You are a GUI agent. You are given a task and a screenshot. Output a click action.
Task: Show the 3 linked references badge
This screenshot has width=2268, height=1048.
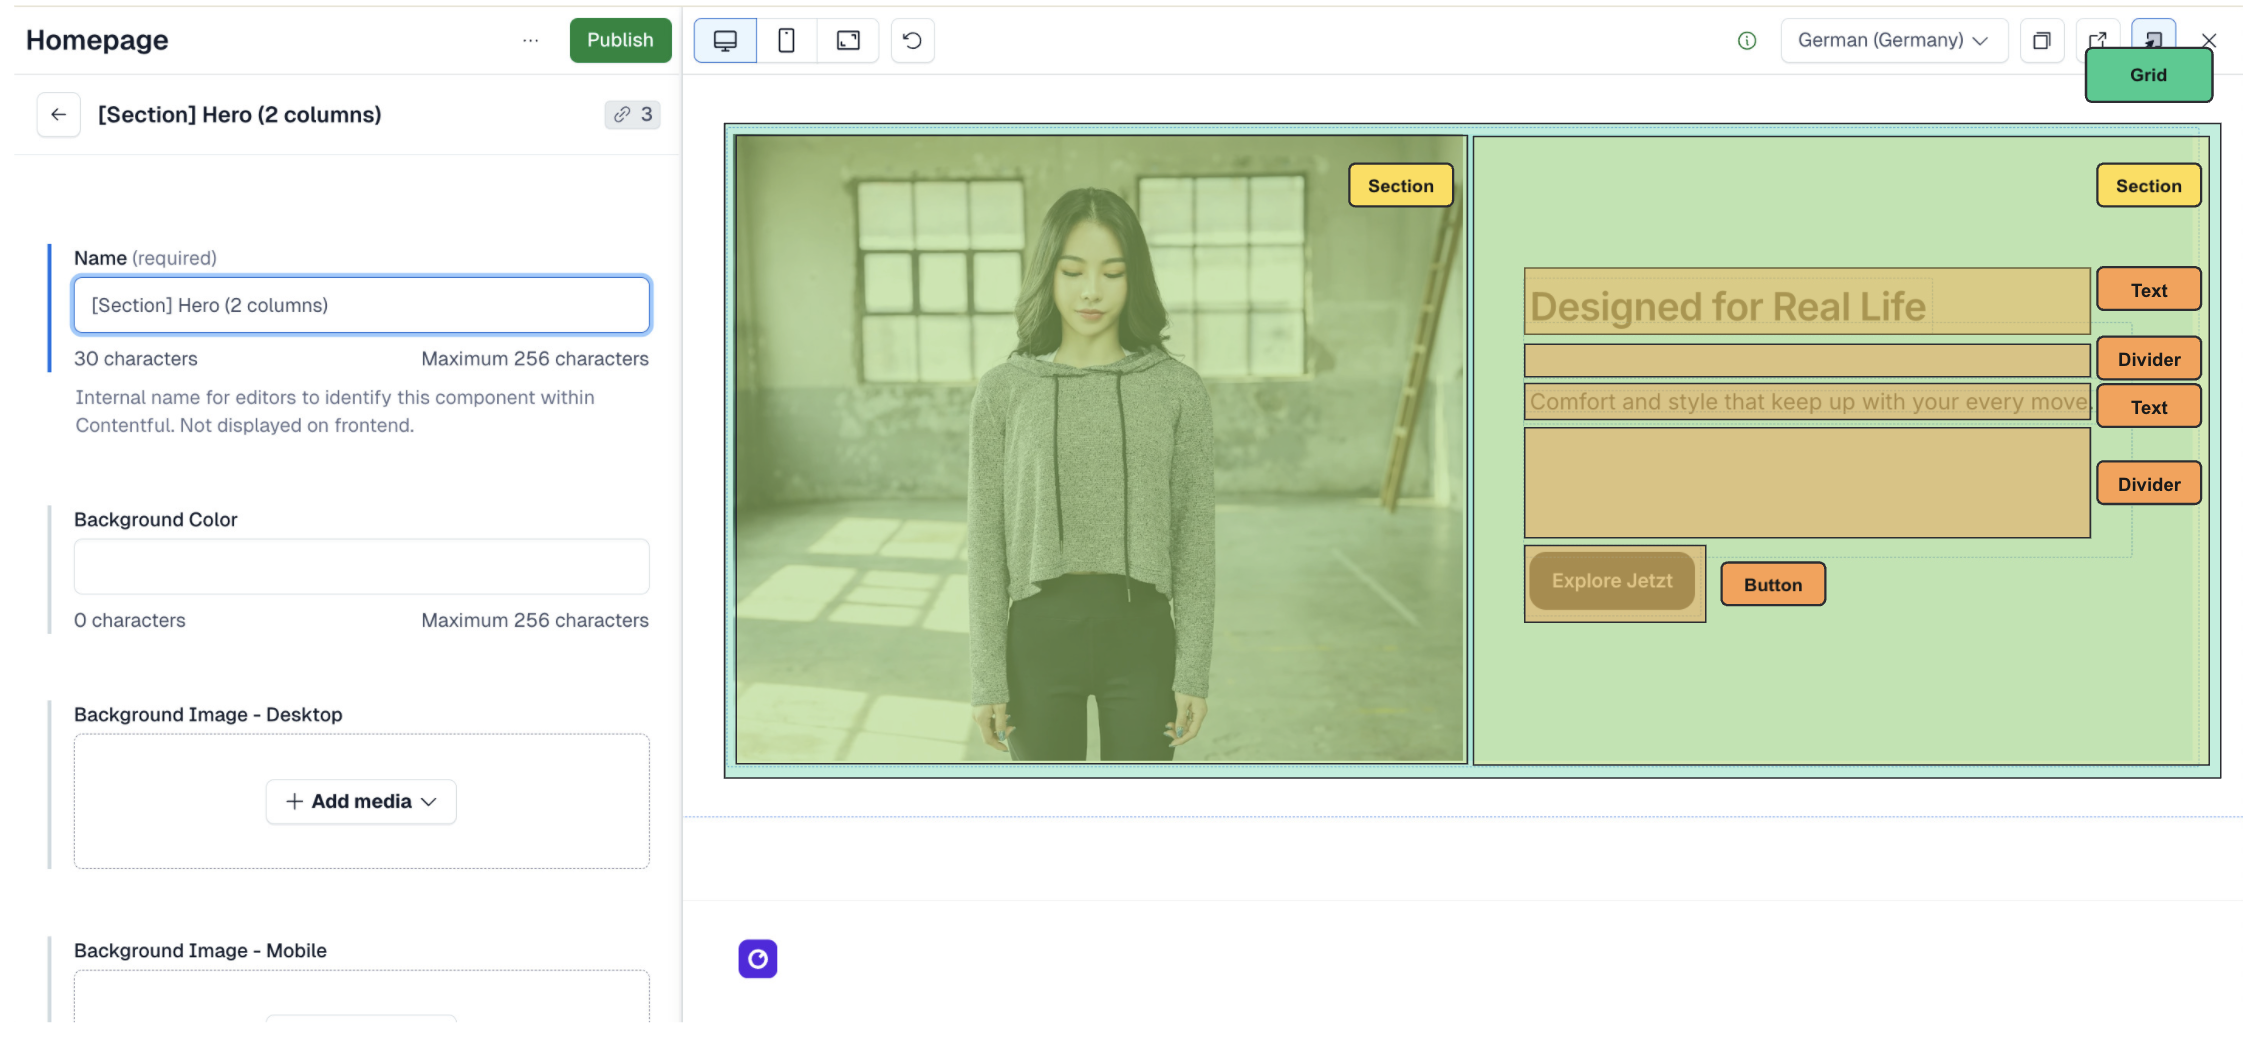point(633,115)
